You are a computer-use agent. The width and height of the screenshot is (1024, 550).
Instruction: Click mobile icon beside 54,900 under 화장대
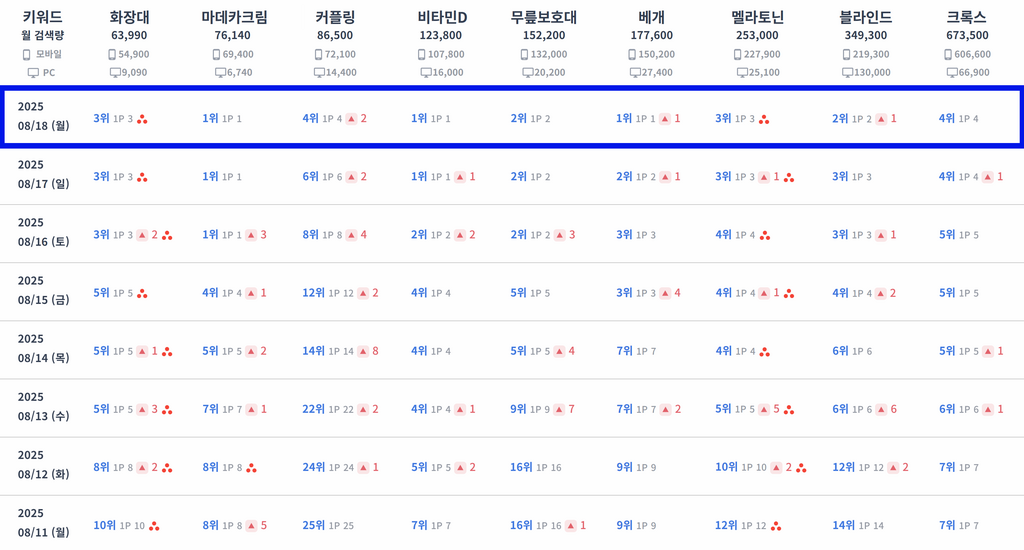pyautogui.click(x=112, y=54)
